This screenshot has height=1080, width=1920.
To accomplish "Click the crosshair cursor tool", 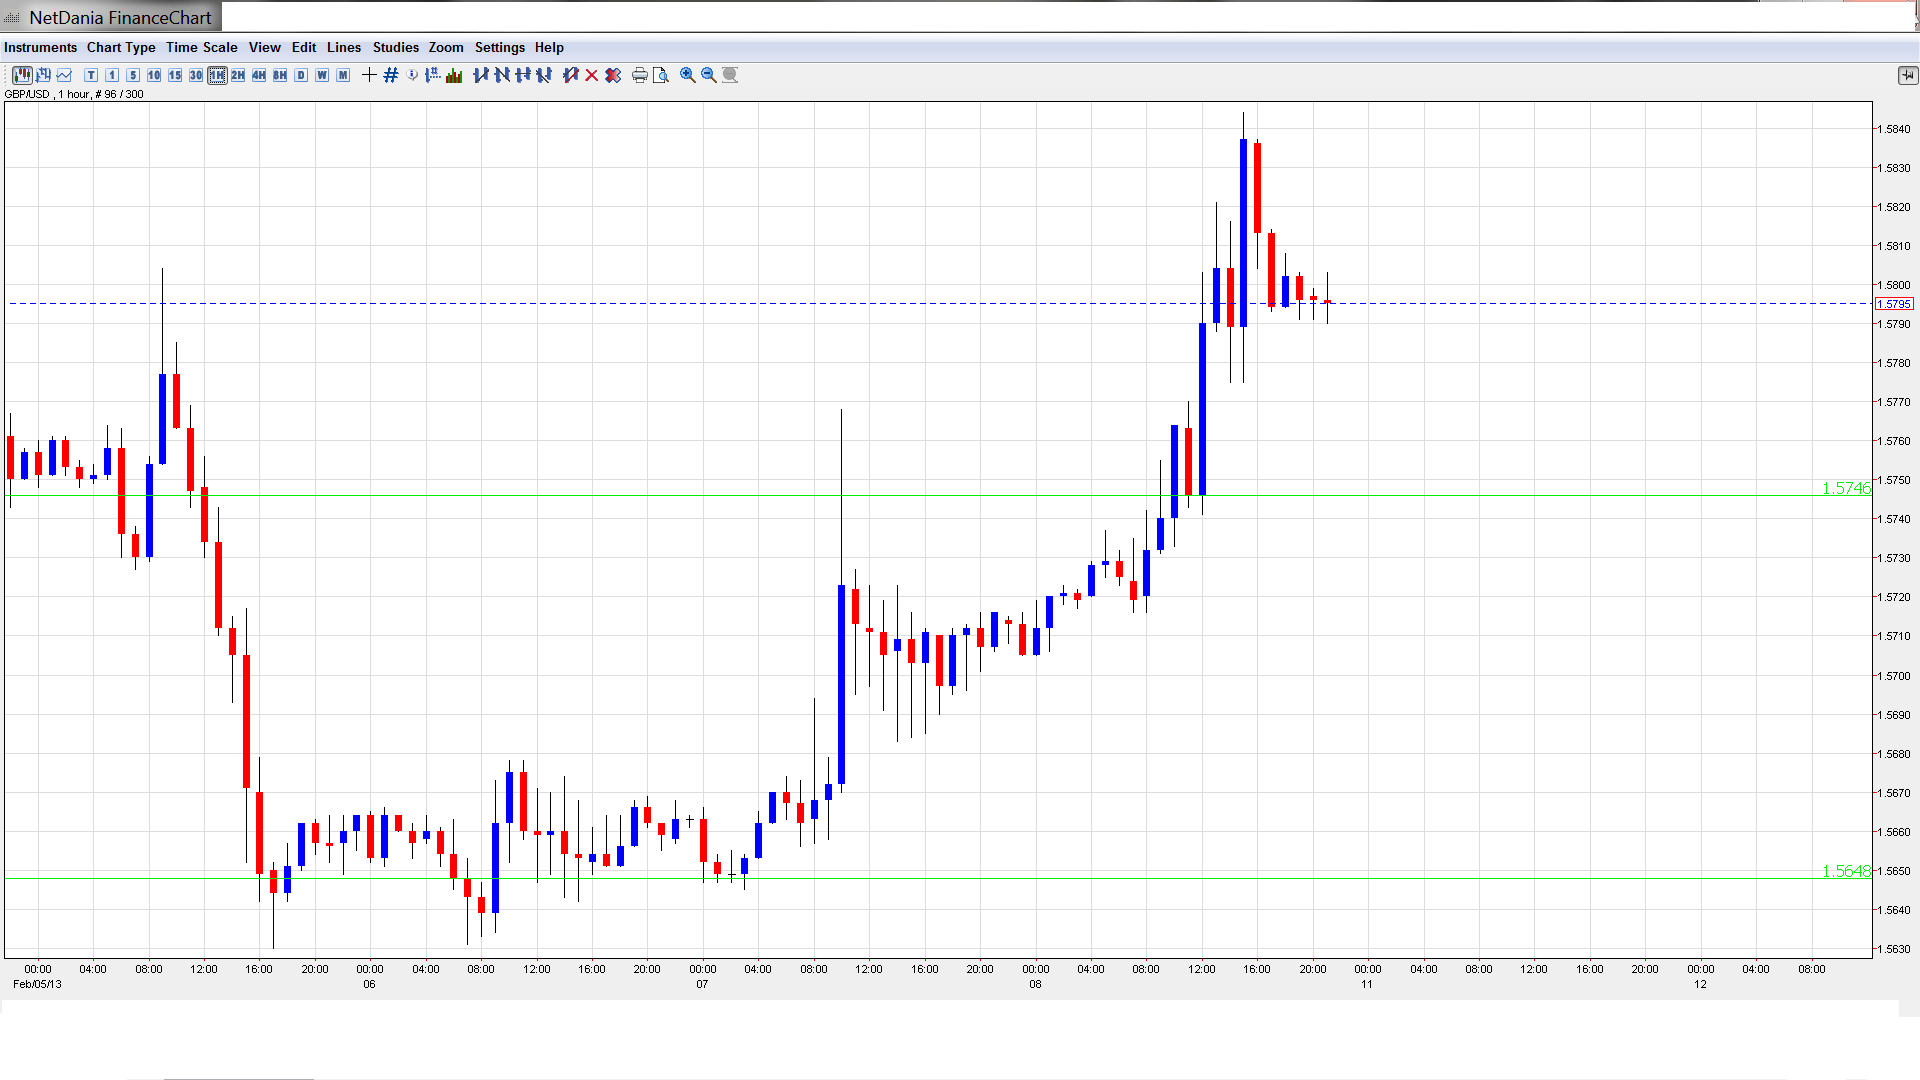I will click(369, 75).
